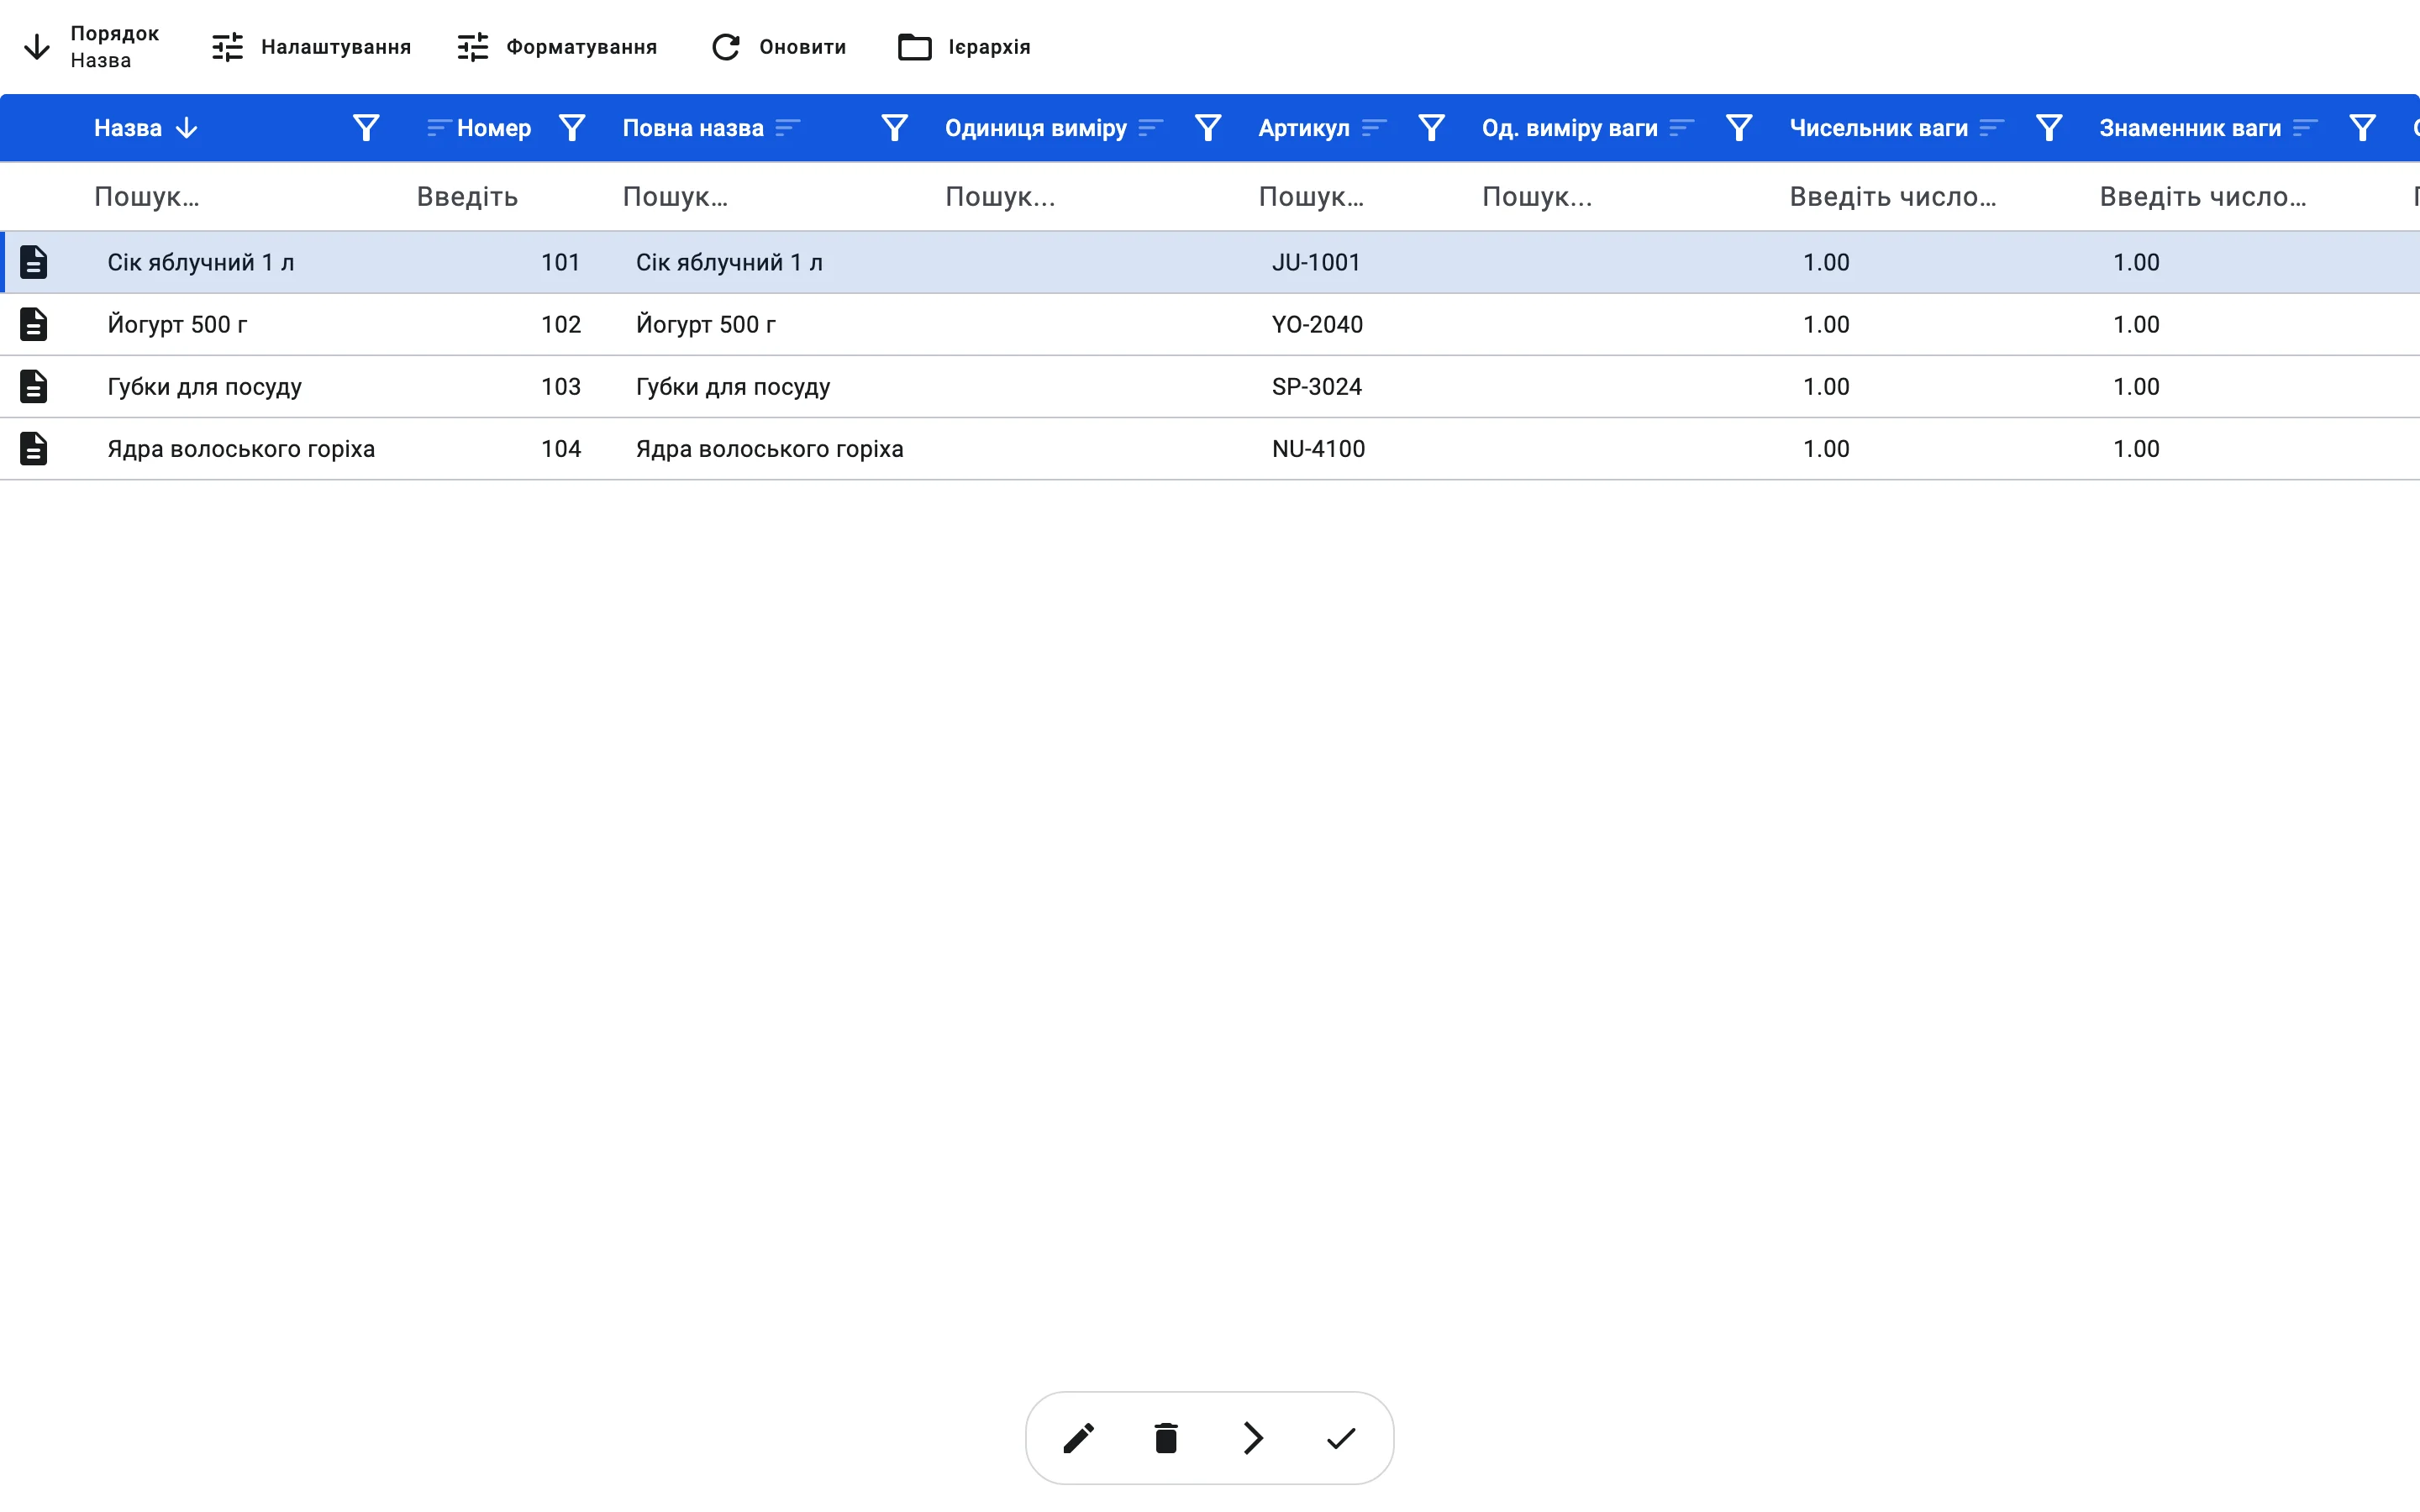
Task: Open filter for Одиниця виміру column
Action: click(x=1208, y=128)
